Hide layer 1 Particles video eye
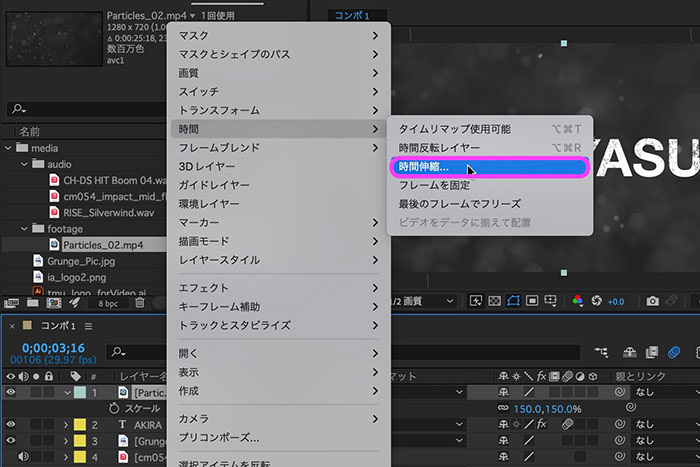 click(11, 392)
